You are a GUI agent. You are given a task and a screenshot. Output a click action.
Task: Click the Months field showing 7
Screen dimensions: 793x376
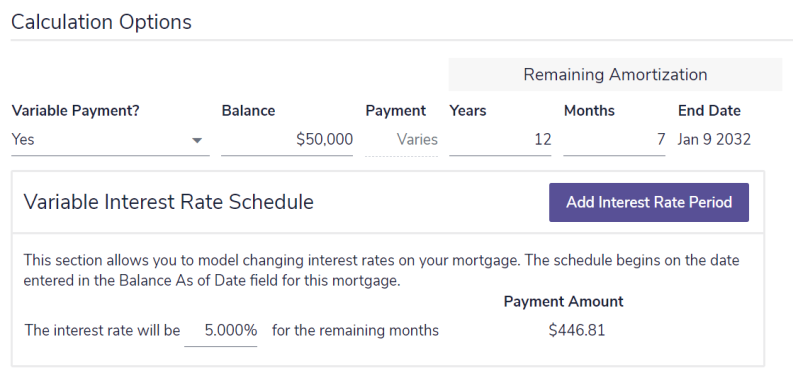(x=614, y=140)
